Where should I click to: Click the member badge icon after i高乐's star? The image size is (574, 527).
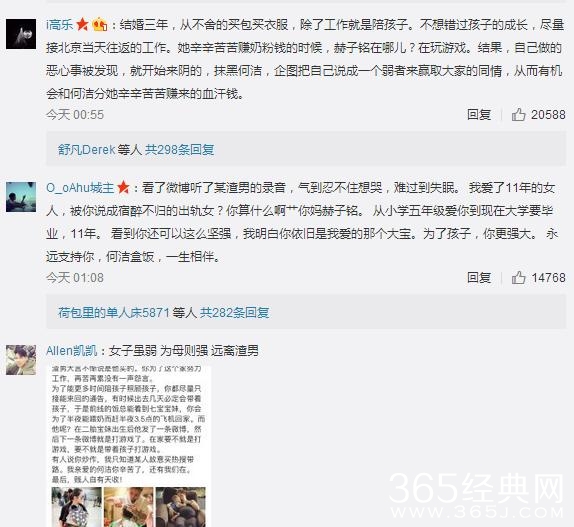100,25
